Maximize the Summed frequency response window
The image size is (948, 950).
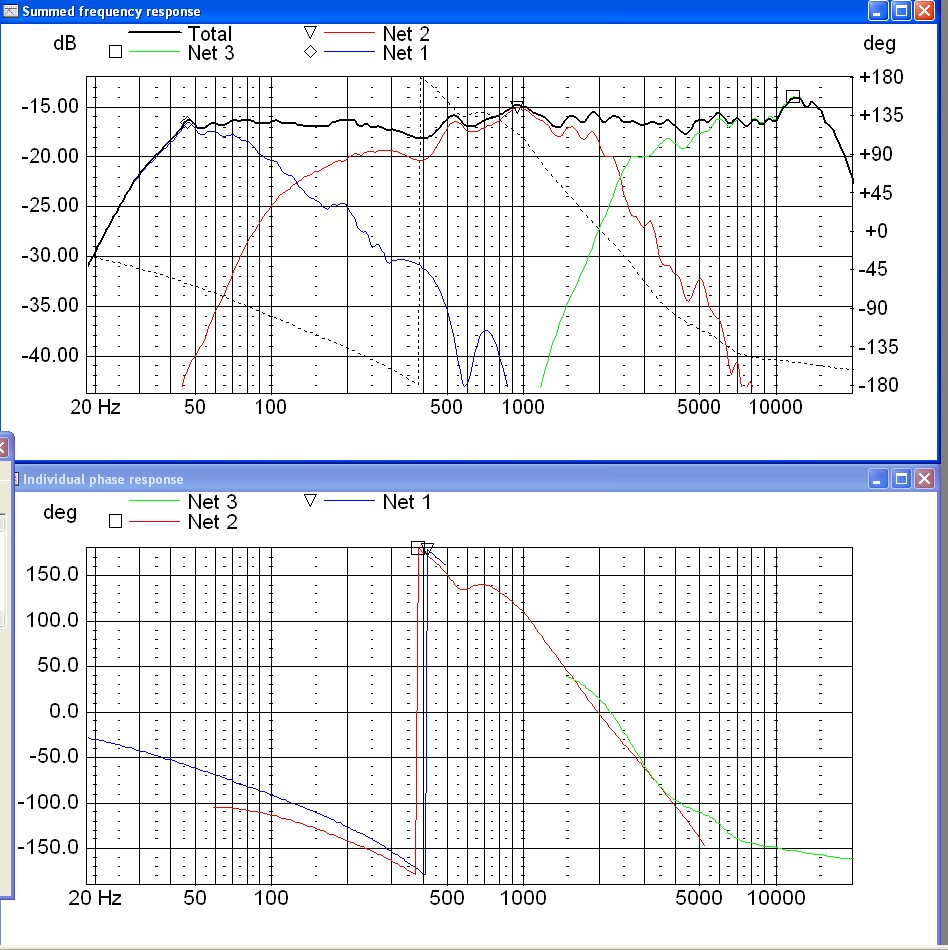click(x=901, y=11)
